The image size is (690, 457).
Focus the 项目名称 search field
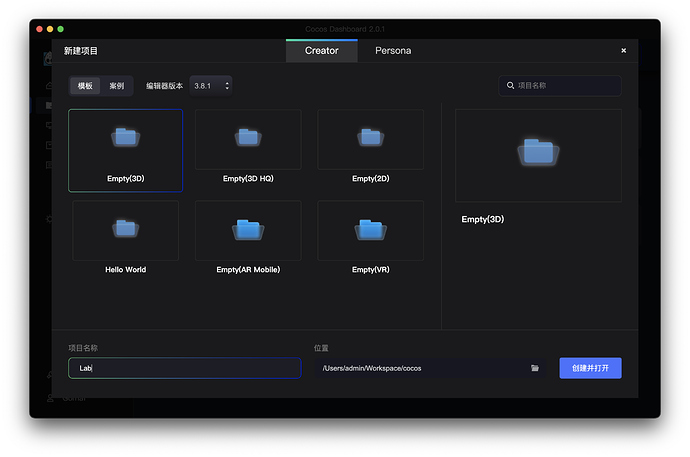click(560, 85)
